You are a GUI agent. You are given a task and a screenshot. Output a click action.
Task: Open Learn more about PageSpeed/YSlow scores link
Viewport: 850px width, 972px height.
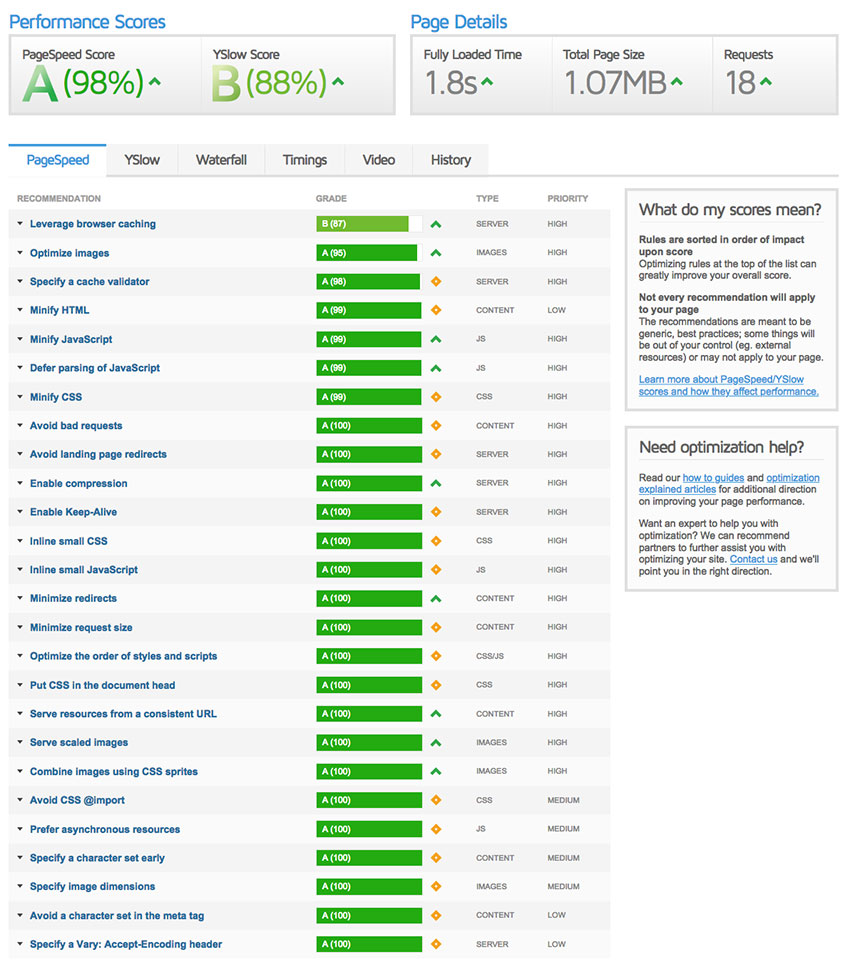coord(728,386)
